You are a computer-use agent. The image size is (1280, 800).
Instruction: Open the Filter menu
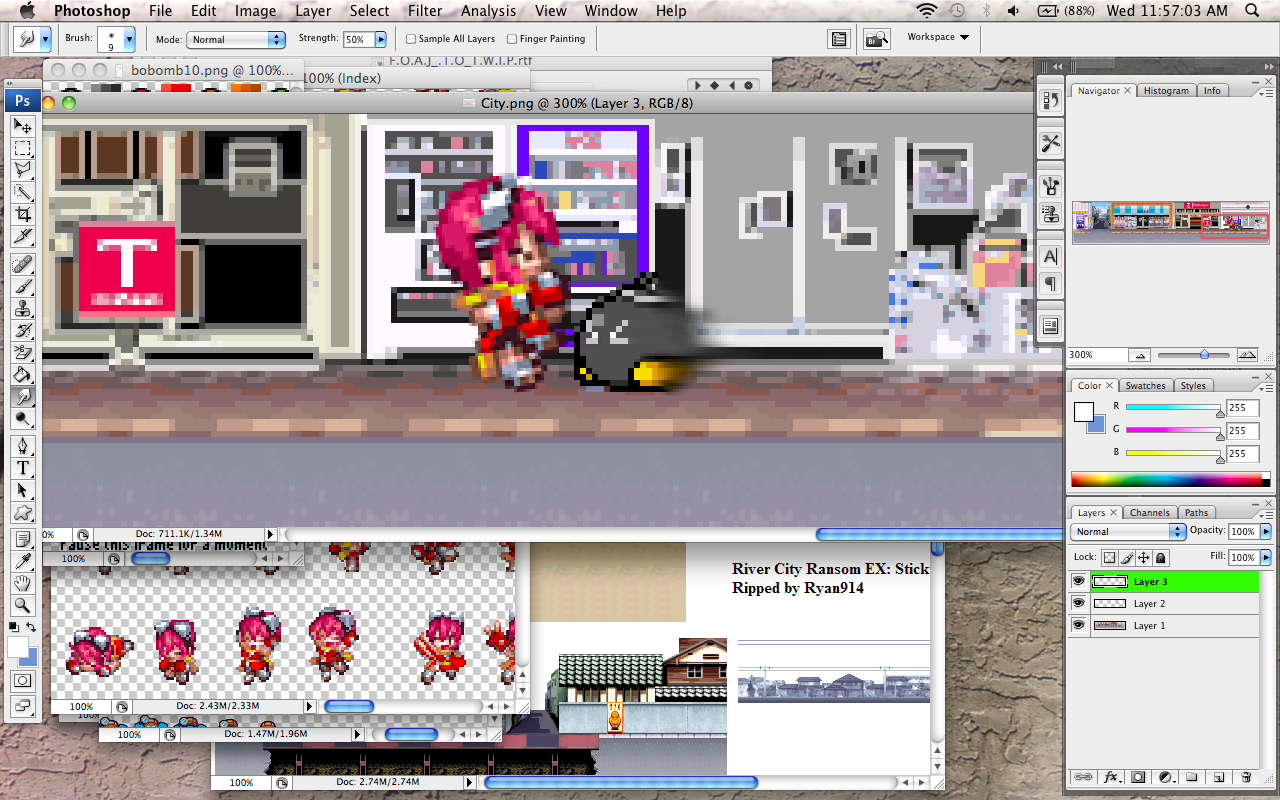coord(425,11)
